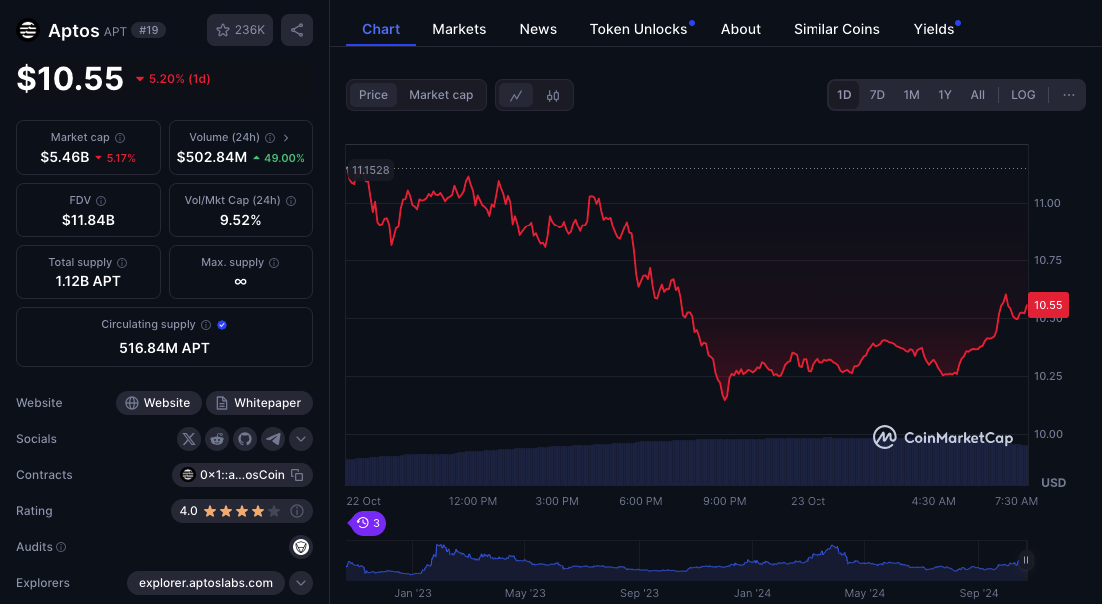Image resolution: width=1102 pixels, height=604 pixels.
Task: Click the 5.20% (1d) price change
Action: click(x=174, y=79)
